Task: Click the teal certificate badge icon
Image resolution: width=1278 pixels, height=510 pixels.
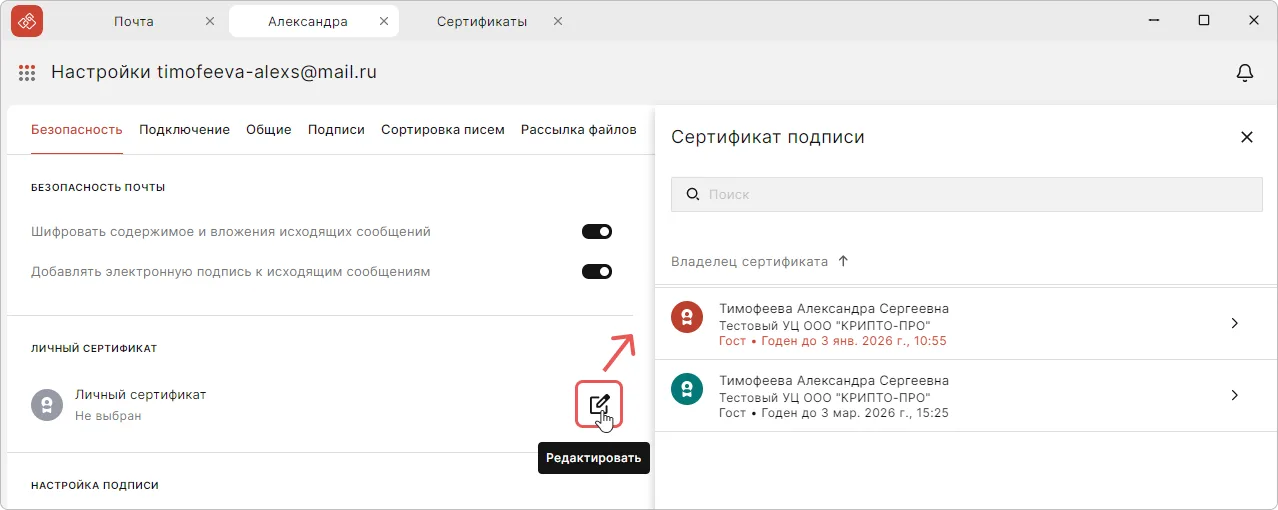Action: point(687,389)
